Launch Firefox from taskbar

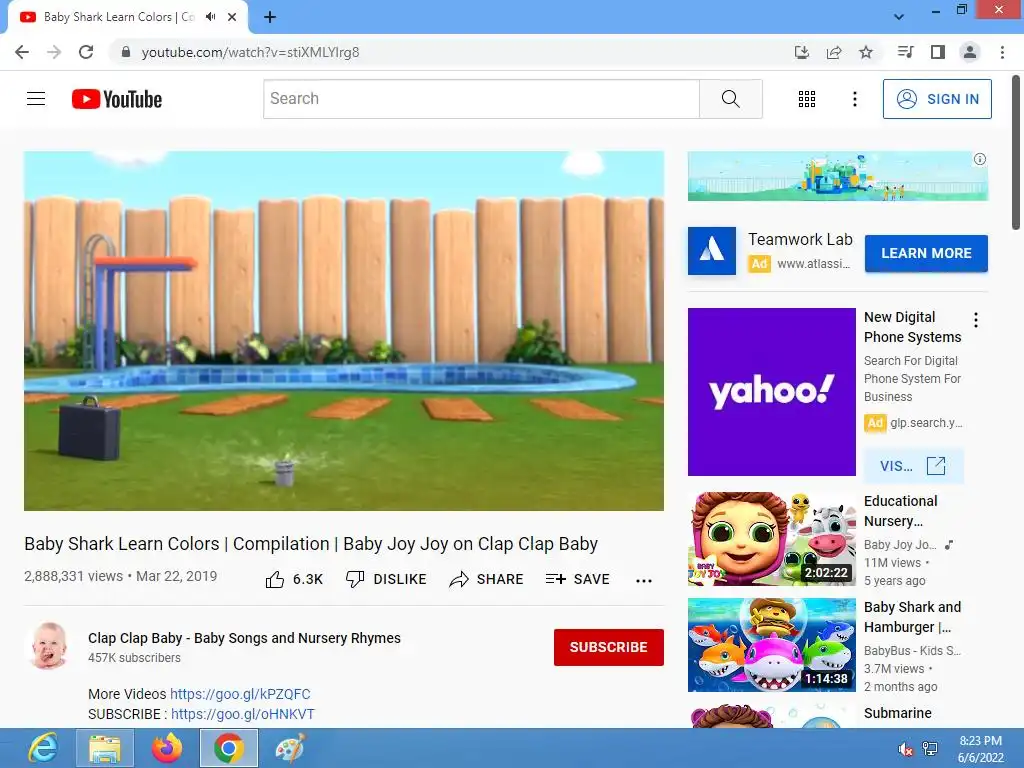click(x=167, y=748)
